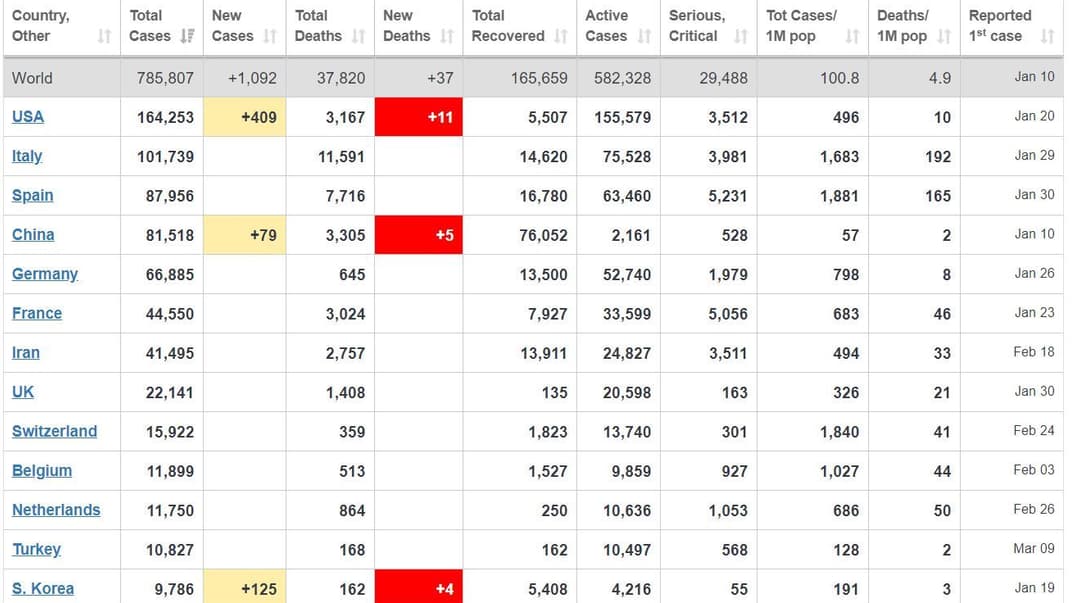Open the USA country link
The height and width of the screenshot is (603, 1072).
(x=28, y=117)
